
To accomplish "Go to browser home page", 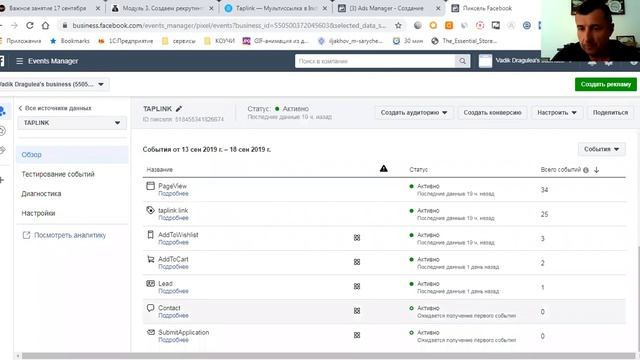I will pos(45,25).
